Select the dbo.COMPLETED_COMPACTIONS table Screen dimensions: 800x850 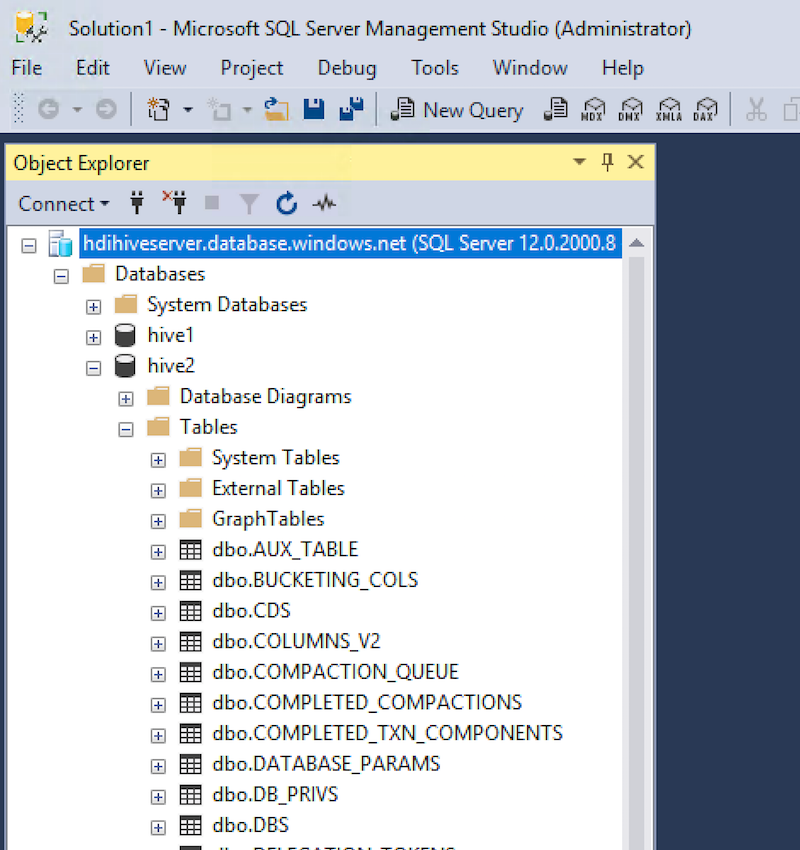point(367,702)
